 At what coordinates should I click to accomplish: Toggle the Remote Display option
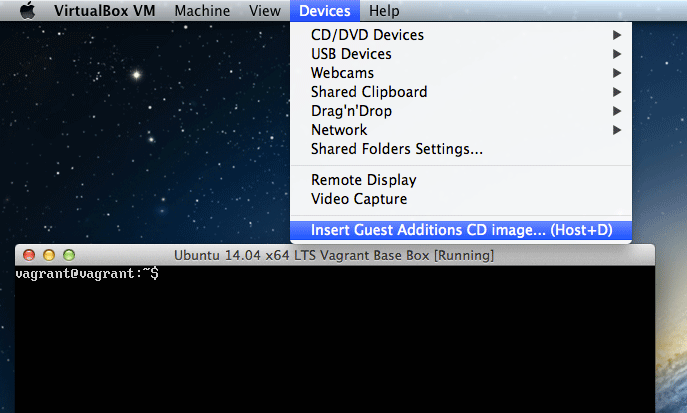point(363,180)
